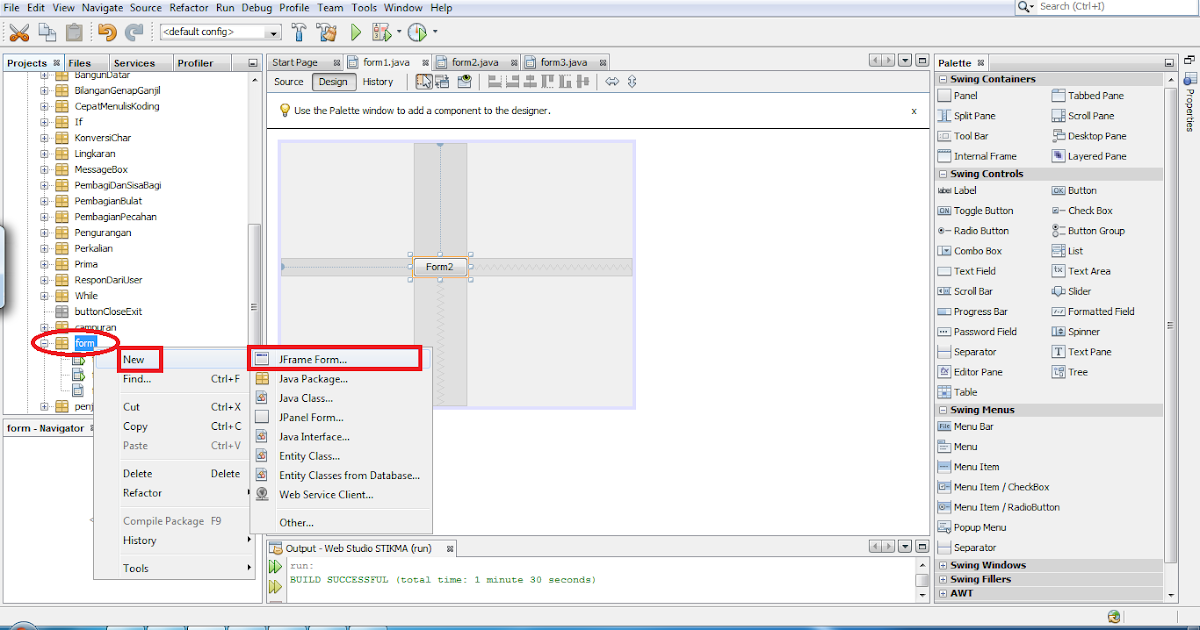This screenshot has height=630, width=1200.
Task: Expand the AWT palette category
Action: (941, 593)
